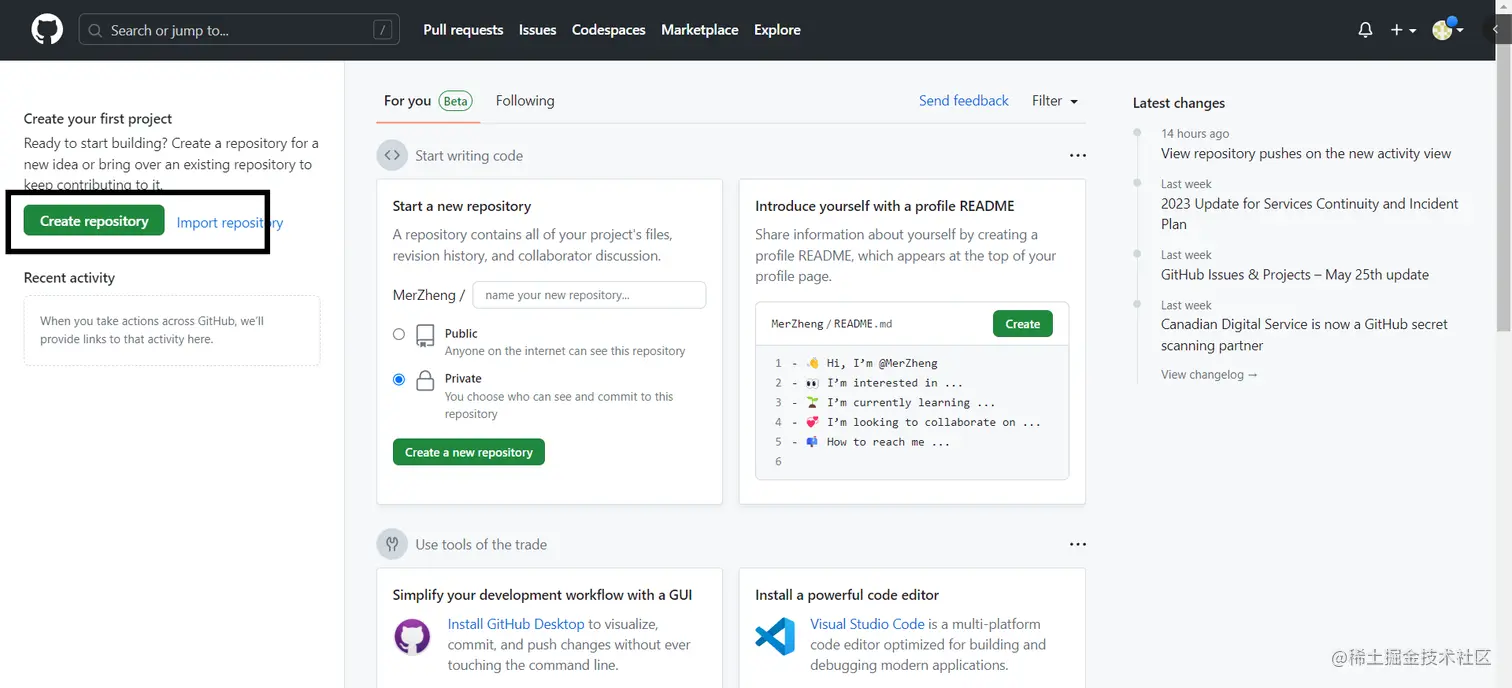Viewport: 1512px width, 688px height.
Task: Expand the Filter dropdown
Action: (x=1055, y=101)
